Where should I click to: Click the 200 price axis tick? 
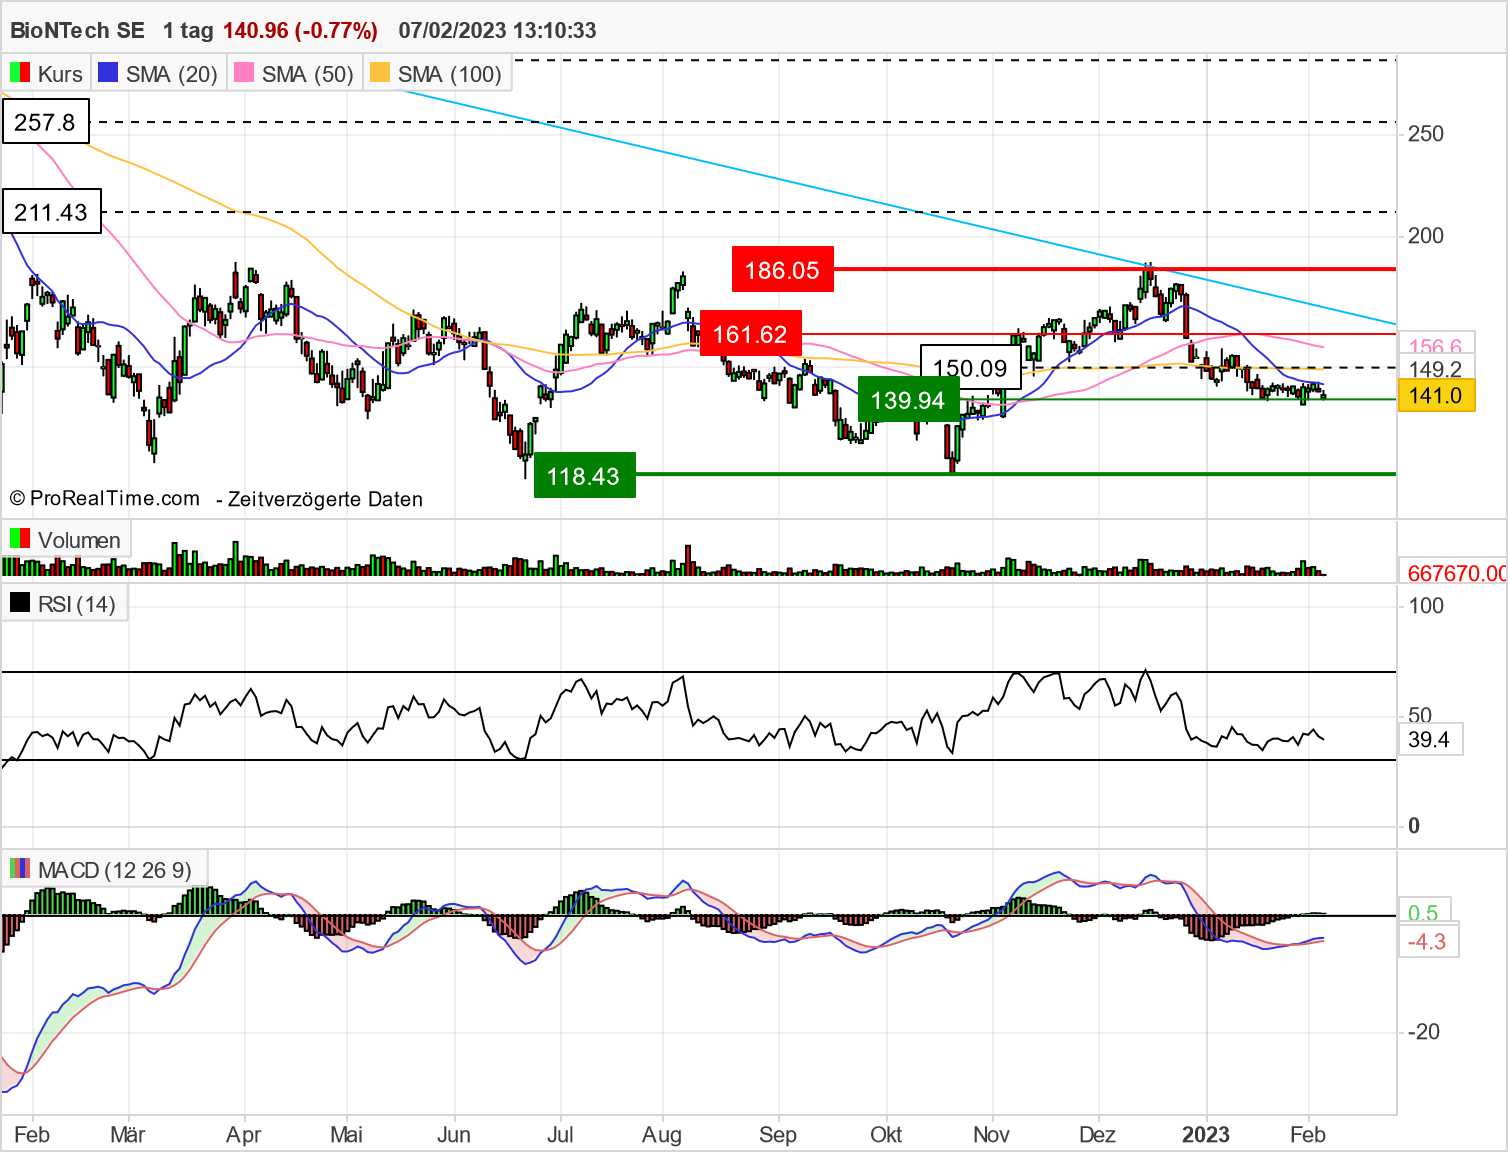point(1426,235)
